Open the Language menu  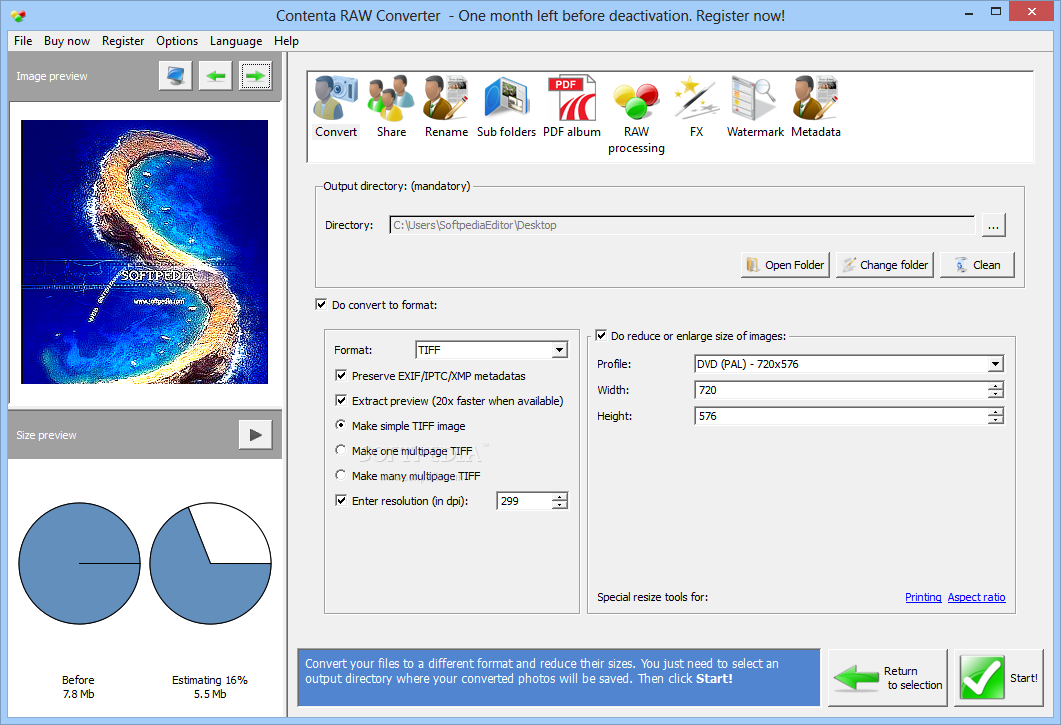236,41
